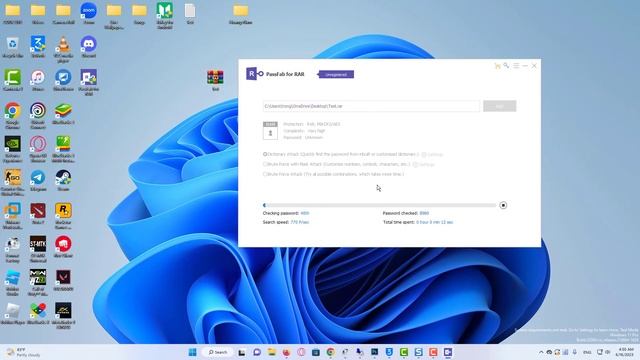The height and width of the screenshot is (360, 640).
Task: Select the green Malwarebytes-style M shortcut
Action: 164,16
